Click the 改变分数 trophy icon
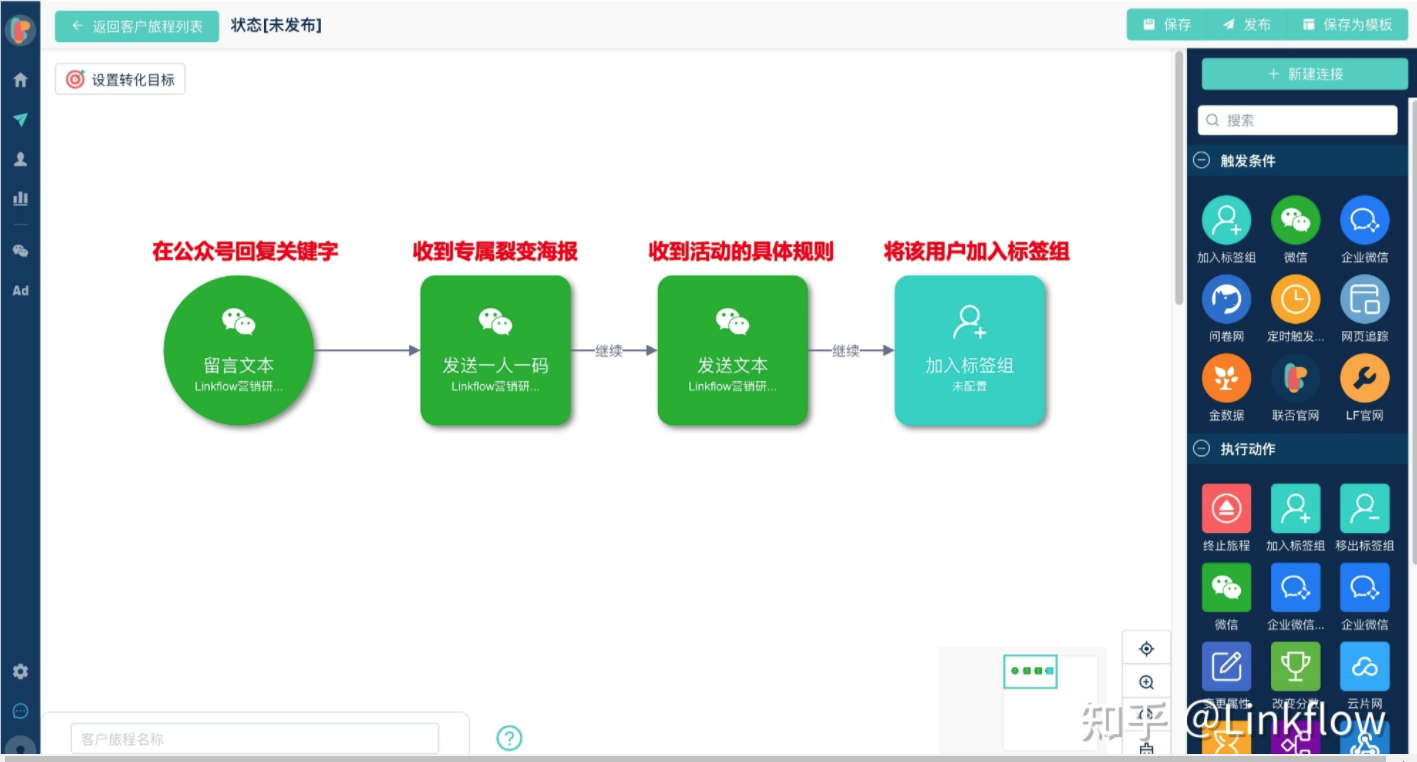 click(1295, 666)
